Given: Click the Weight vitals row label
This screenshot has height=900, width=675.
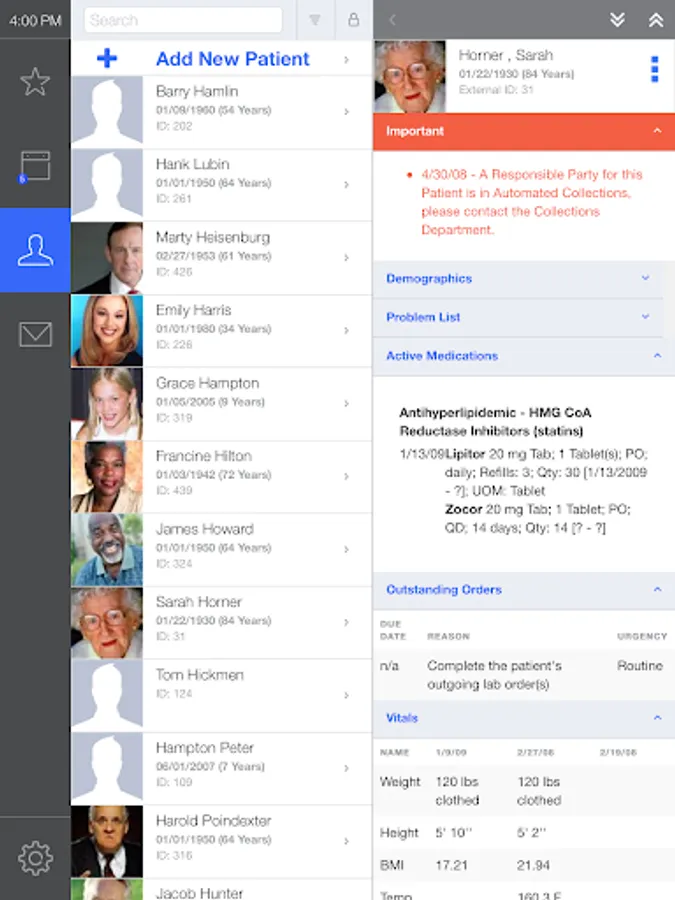Looking at the screenshot, I should tap(400, 782).
